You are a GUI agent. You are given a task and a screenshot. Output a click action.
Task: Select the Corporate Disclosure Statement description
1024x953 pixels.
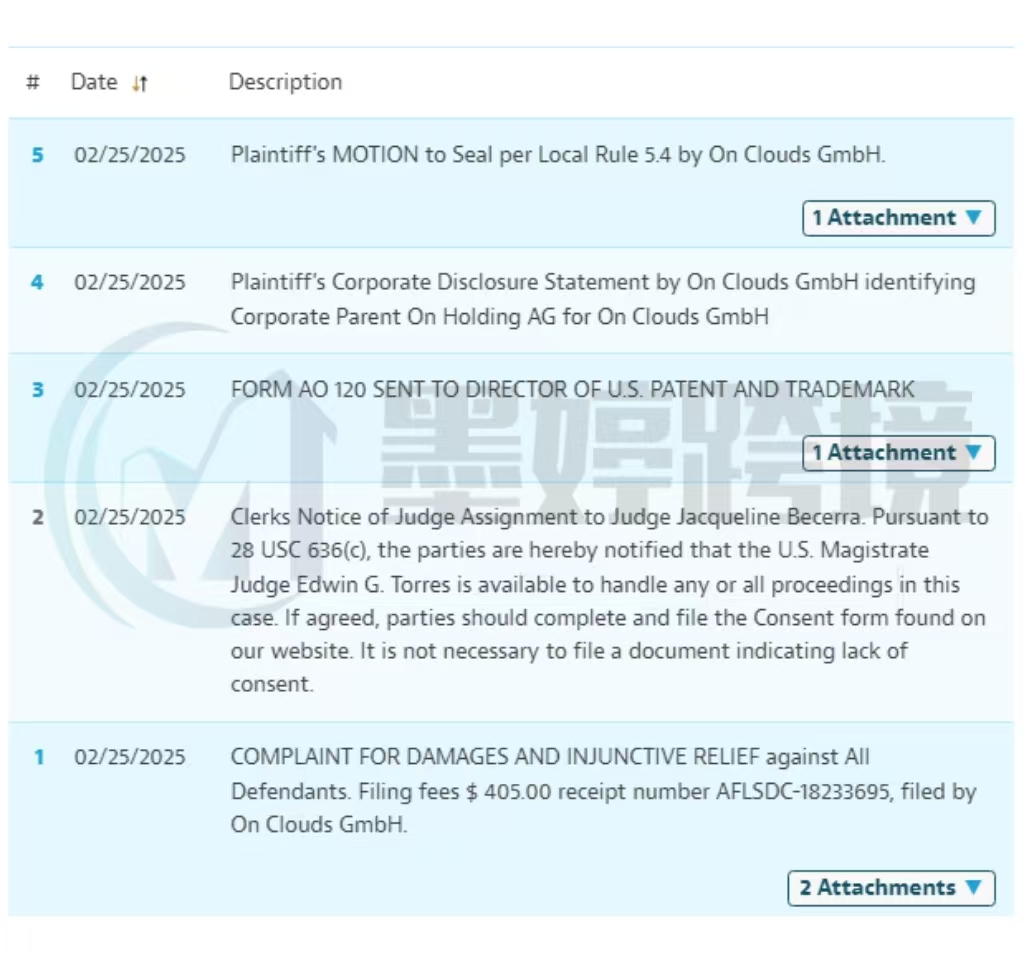tap(603, 300)
